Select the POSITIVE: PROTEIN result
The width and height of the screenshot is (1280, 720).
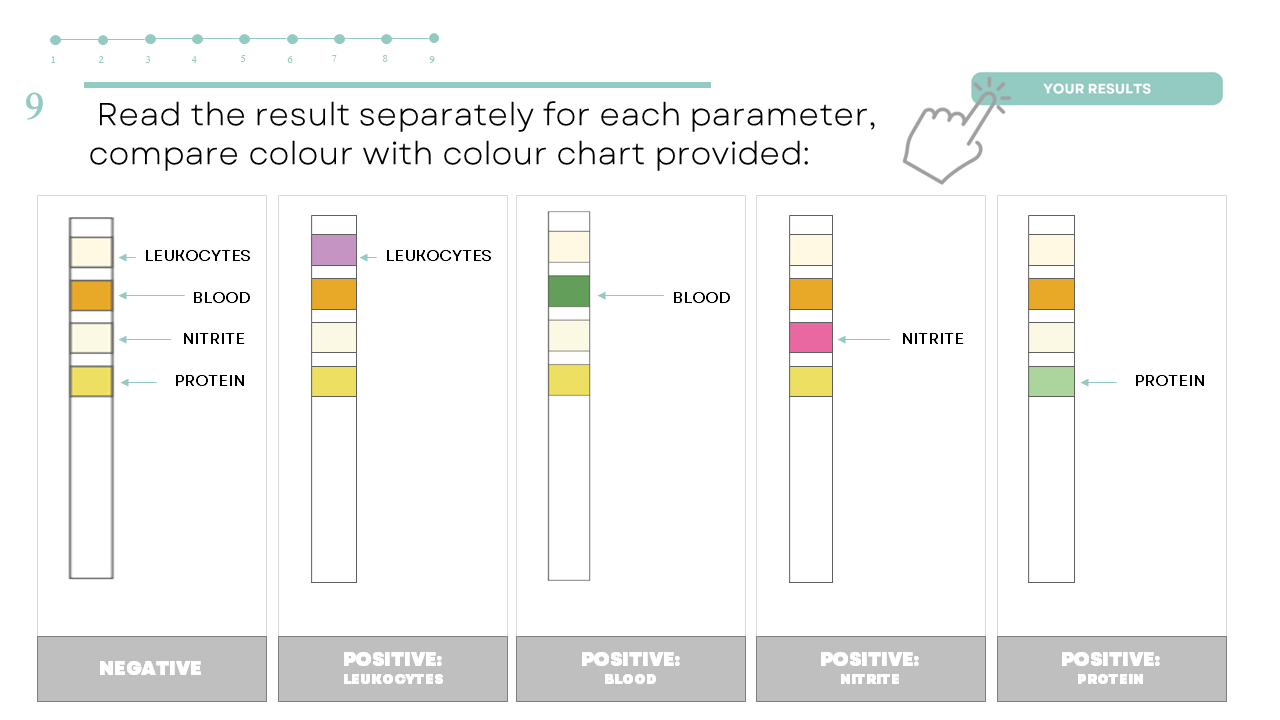1110,668
